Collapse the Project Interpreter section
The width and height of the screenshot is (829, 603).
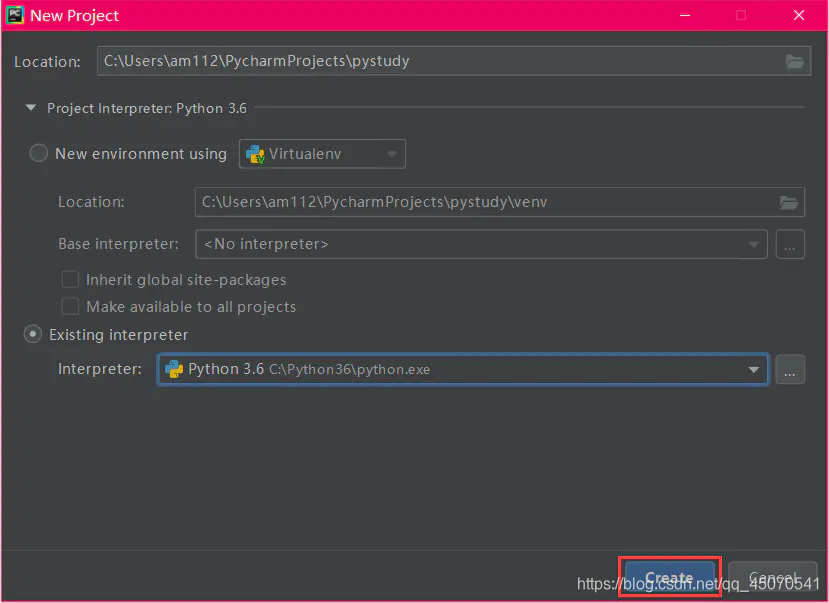coord(31,108)
